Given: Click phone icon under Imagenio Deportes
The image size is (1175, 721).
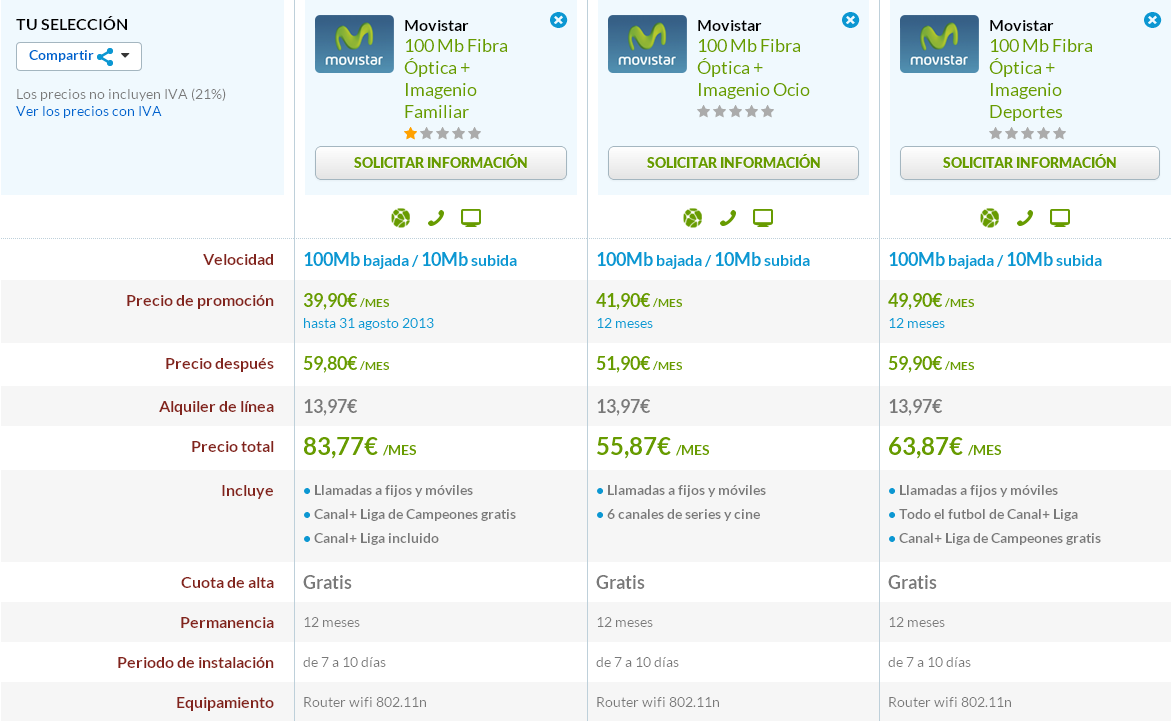Looking at the screenshot, I should point(1024,218).
